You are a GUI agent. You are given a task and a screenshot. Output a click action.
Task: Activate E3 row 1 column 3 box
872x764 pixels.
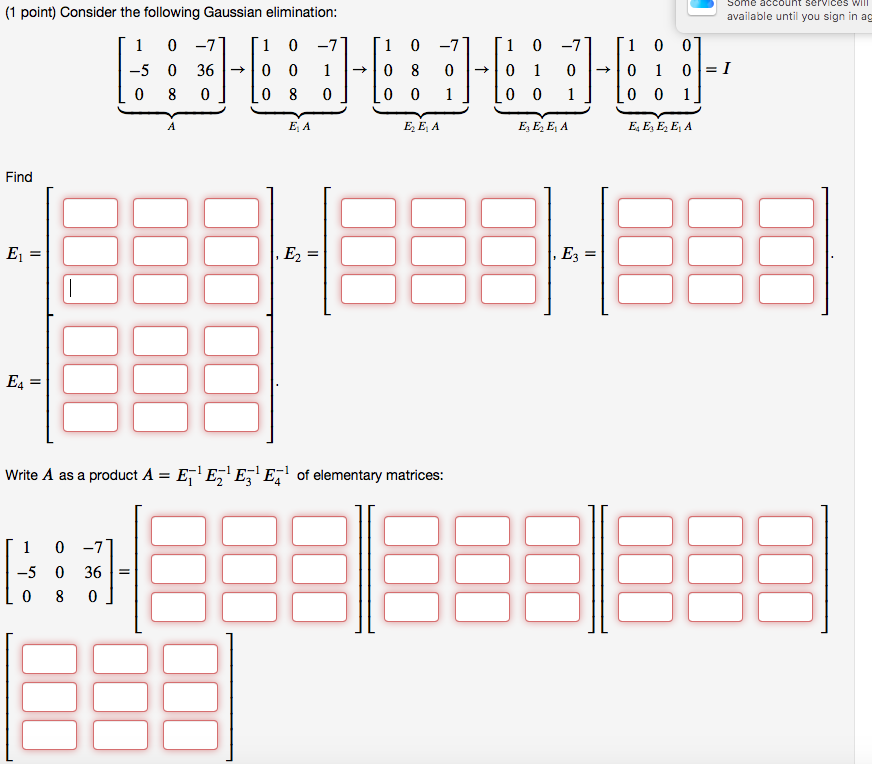[786, 213]
